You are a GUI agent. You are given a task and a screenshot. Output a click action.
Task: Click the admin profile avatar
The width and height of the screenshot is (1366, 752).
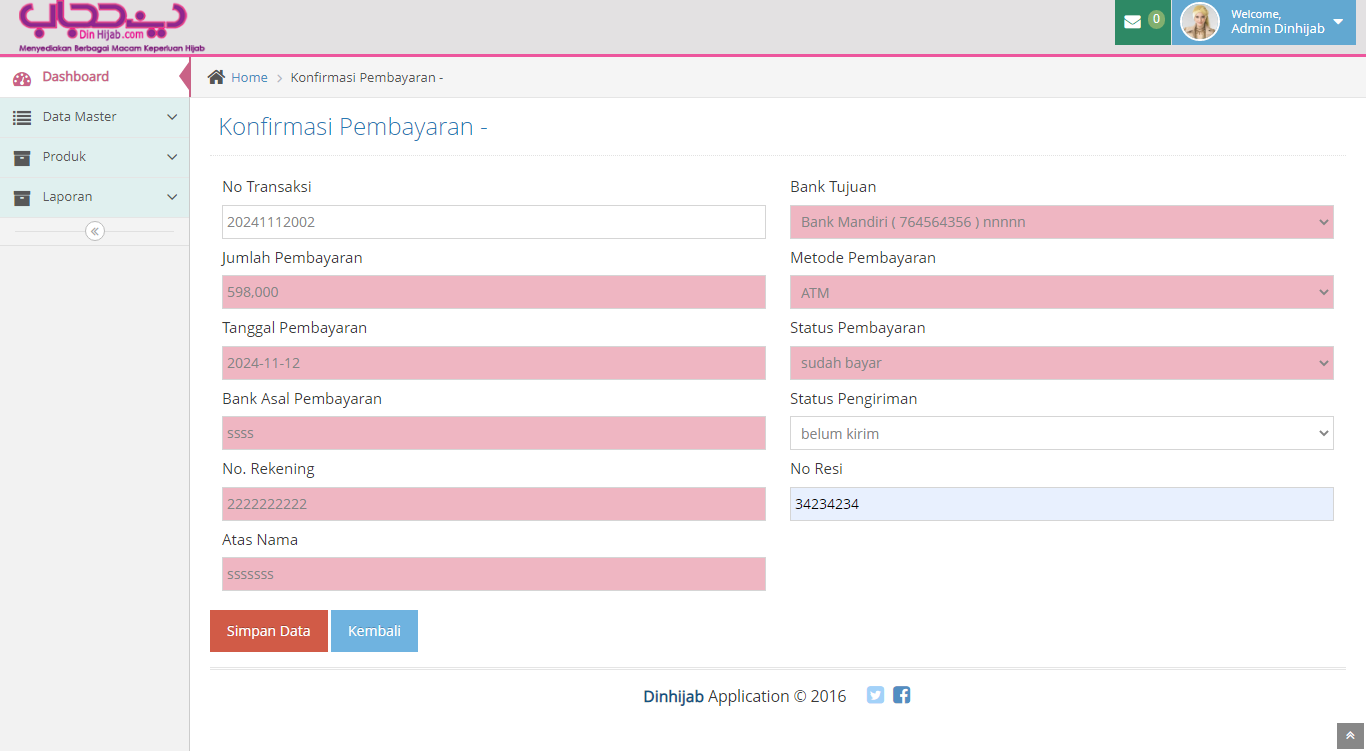pyautogui.click(x=1199, y=22)
